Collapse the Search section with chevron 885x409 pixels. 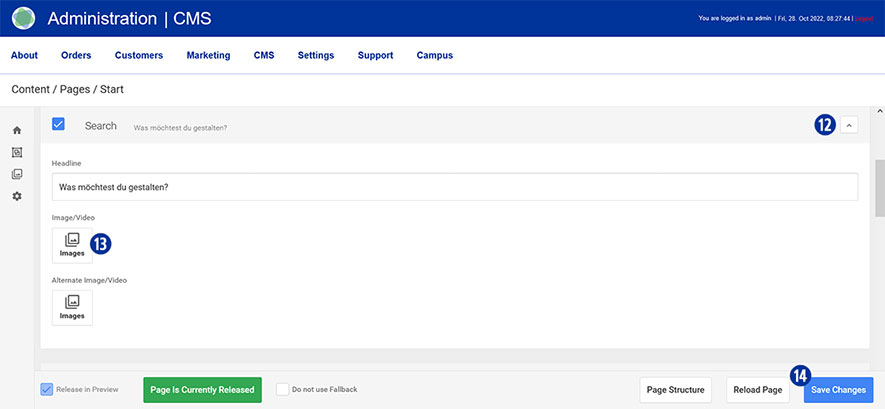pyautogui.click(x=848, y=125)
